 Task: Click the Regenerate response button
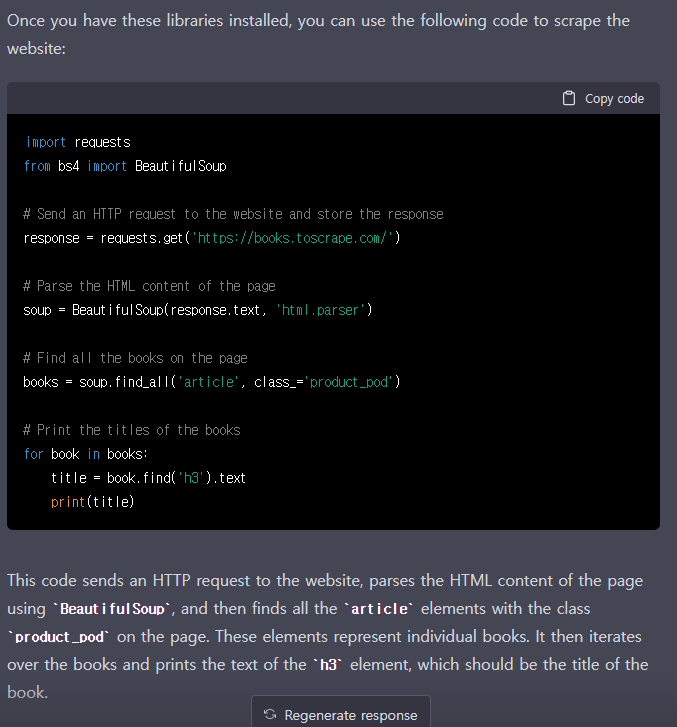pos(341,714)
